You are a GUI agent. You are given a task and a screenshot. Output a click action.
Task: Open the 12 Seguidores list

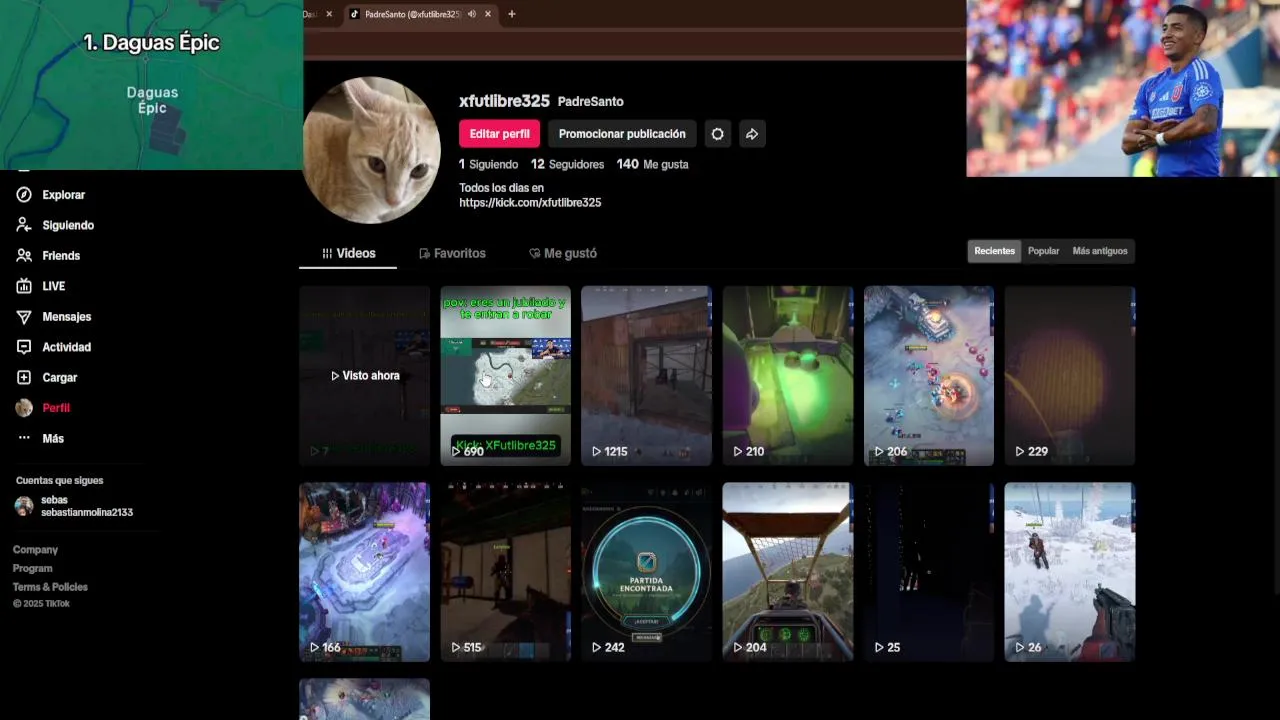tap(567, 164)
